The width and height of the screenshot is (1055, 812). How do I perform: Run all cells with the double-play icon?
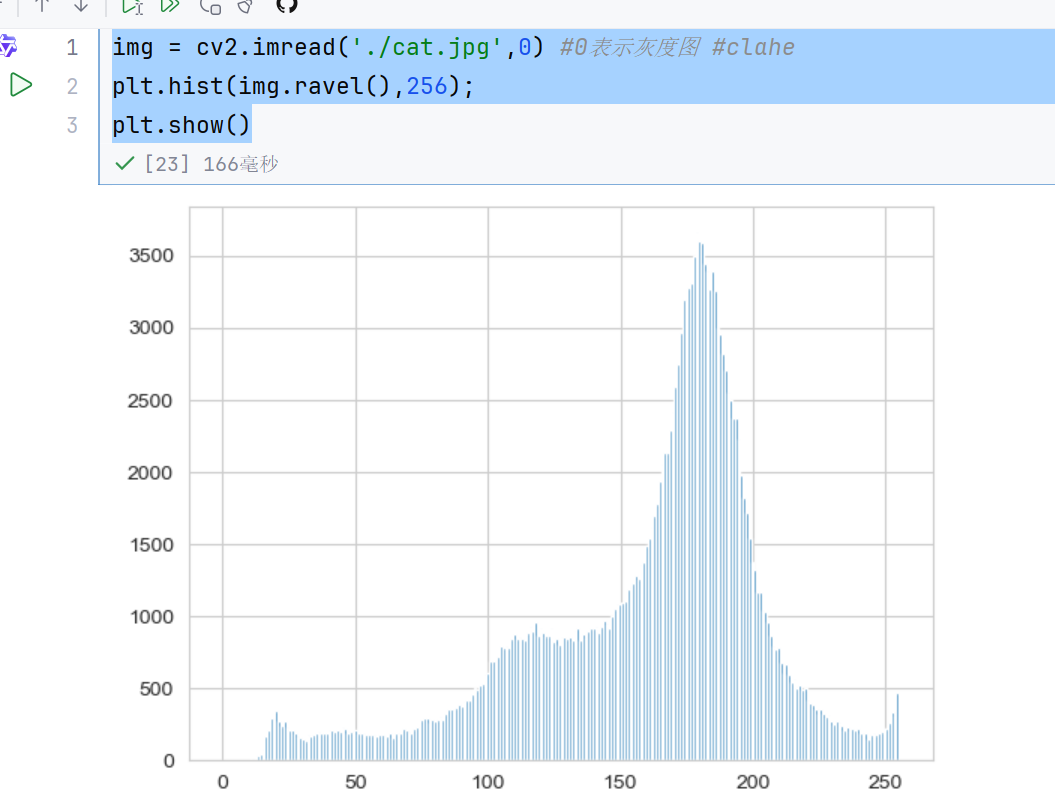tap(170, 5)
